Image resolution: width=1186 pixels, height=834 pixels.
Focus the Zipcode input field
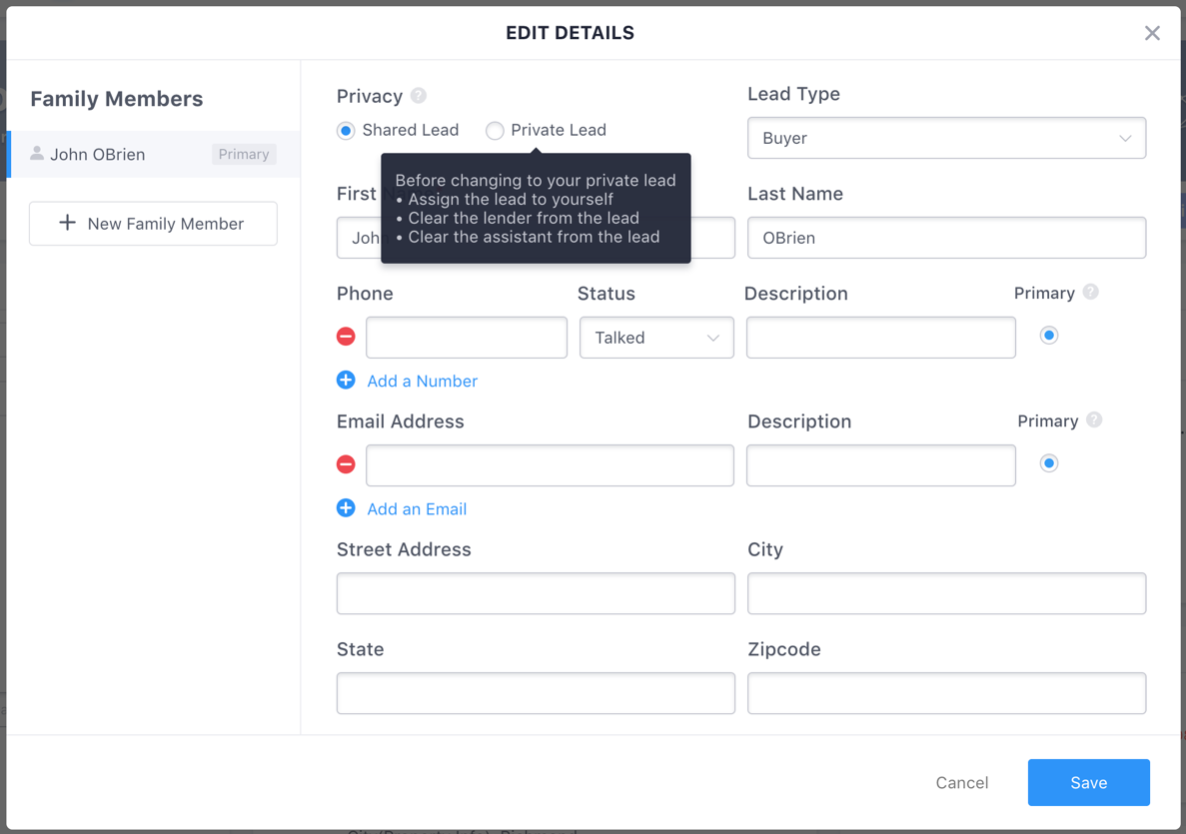pyautogui.click(x=946, y=693)
